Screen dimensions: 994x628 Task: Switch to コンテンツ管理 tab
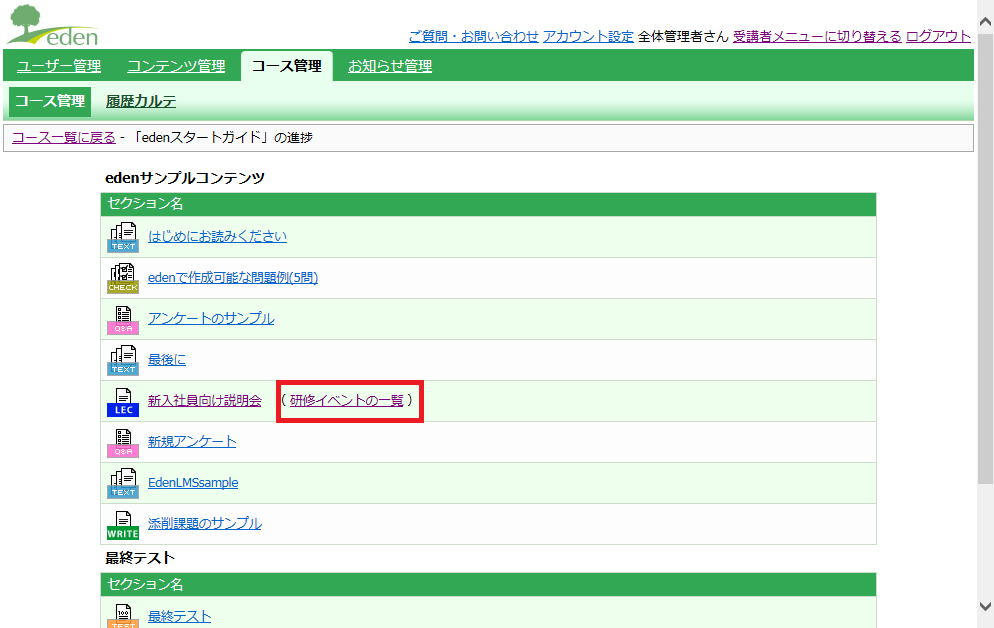[176, 66]
